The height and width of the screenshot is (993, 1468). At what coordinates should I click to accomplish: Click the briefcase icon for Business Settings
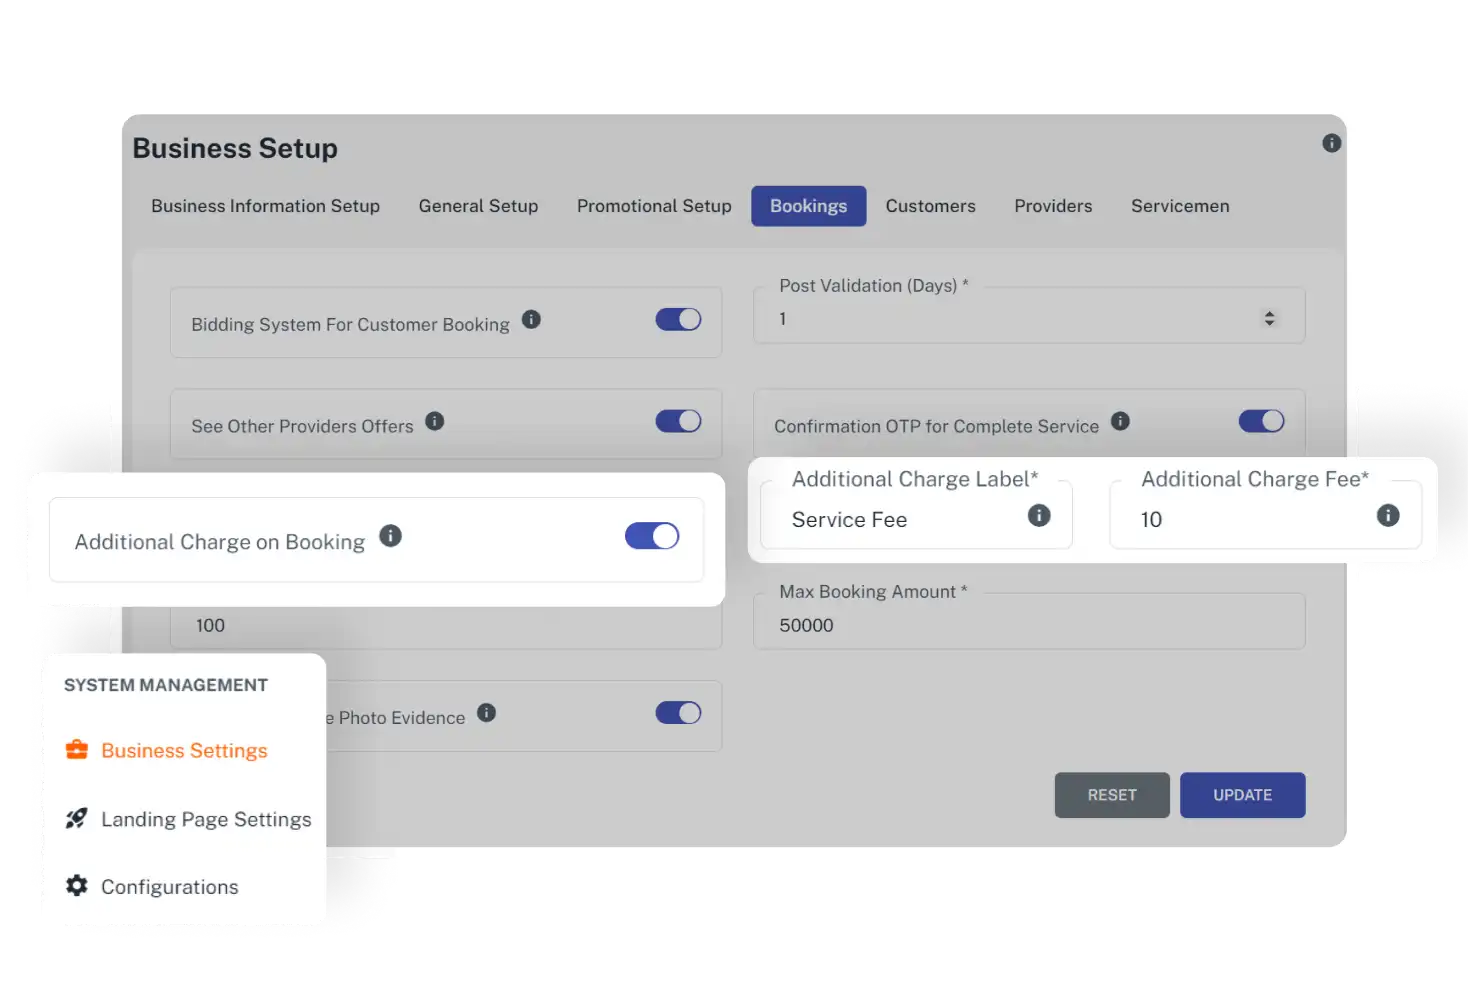click(77, 750)
